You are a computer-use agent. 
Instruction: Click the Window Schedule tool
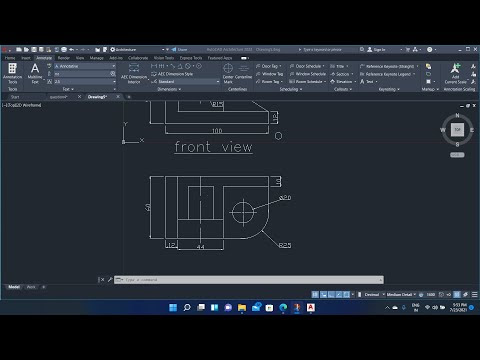[308, 74]
